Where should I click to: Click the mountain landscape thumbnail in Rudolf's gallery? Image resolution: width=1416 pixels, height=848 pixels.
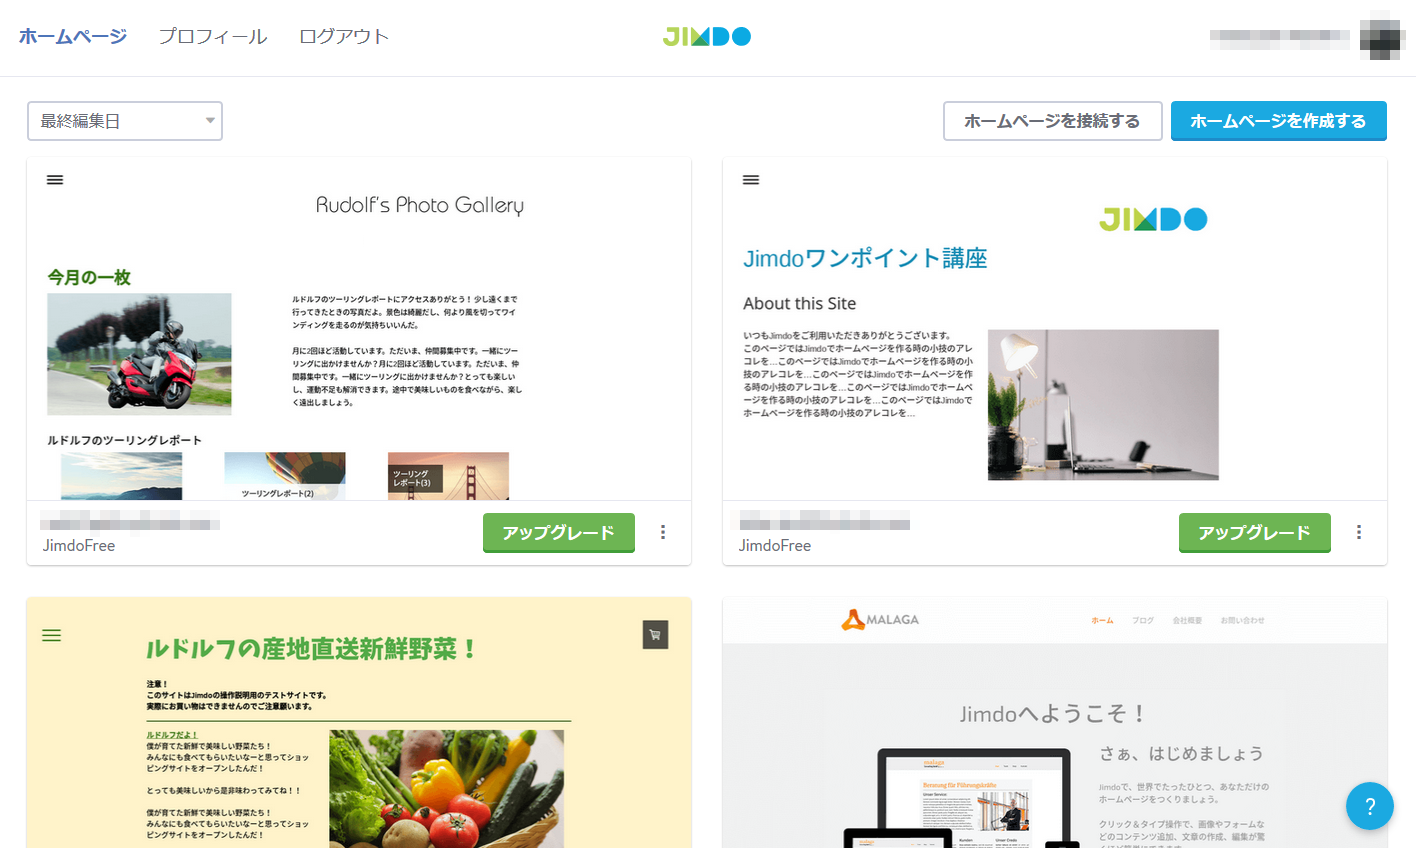(x=122, y=476)
